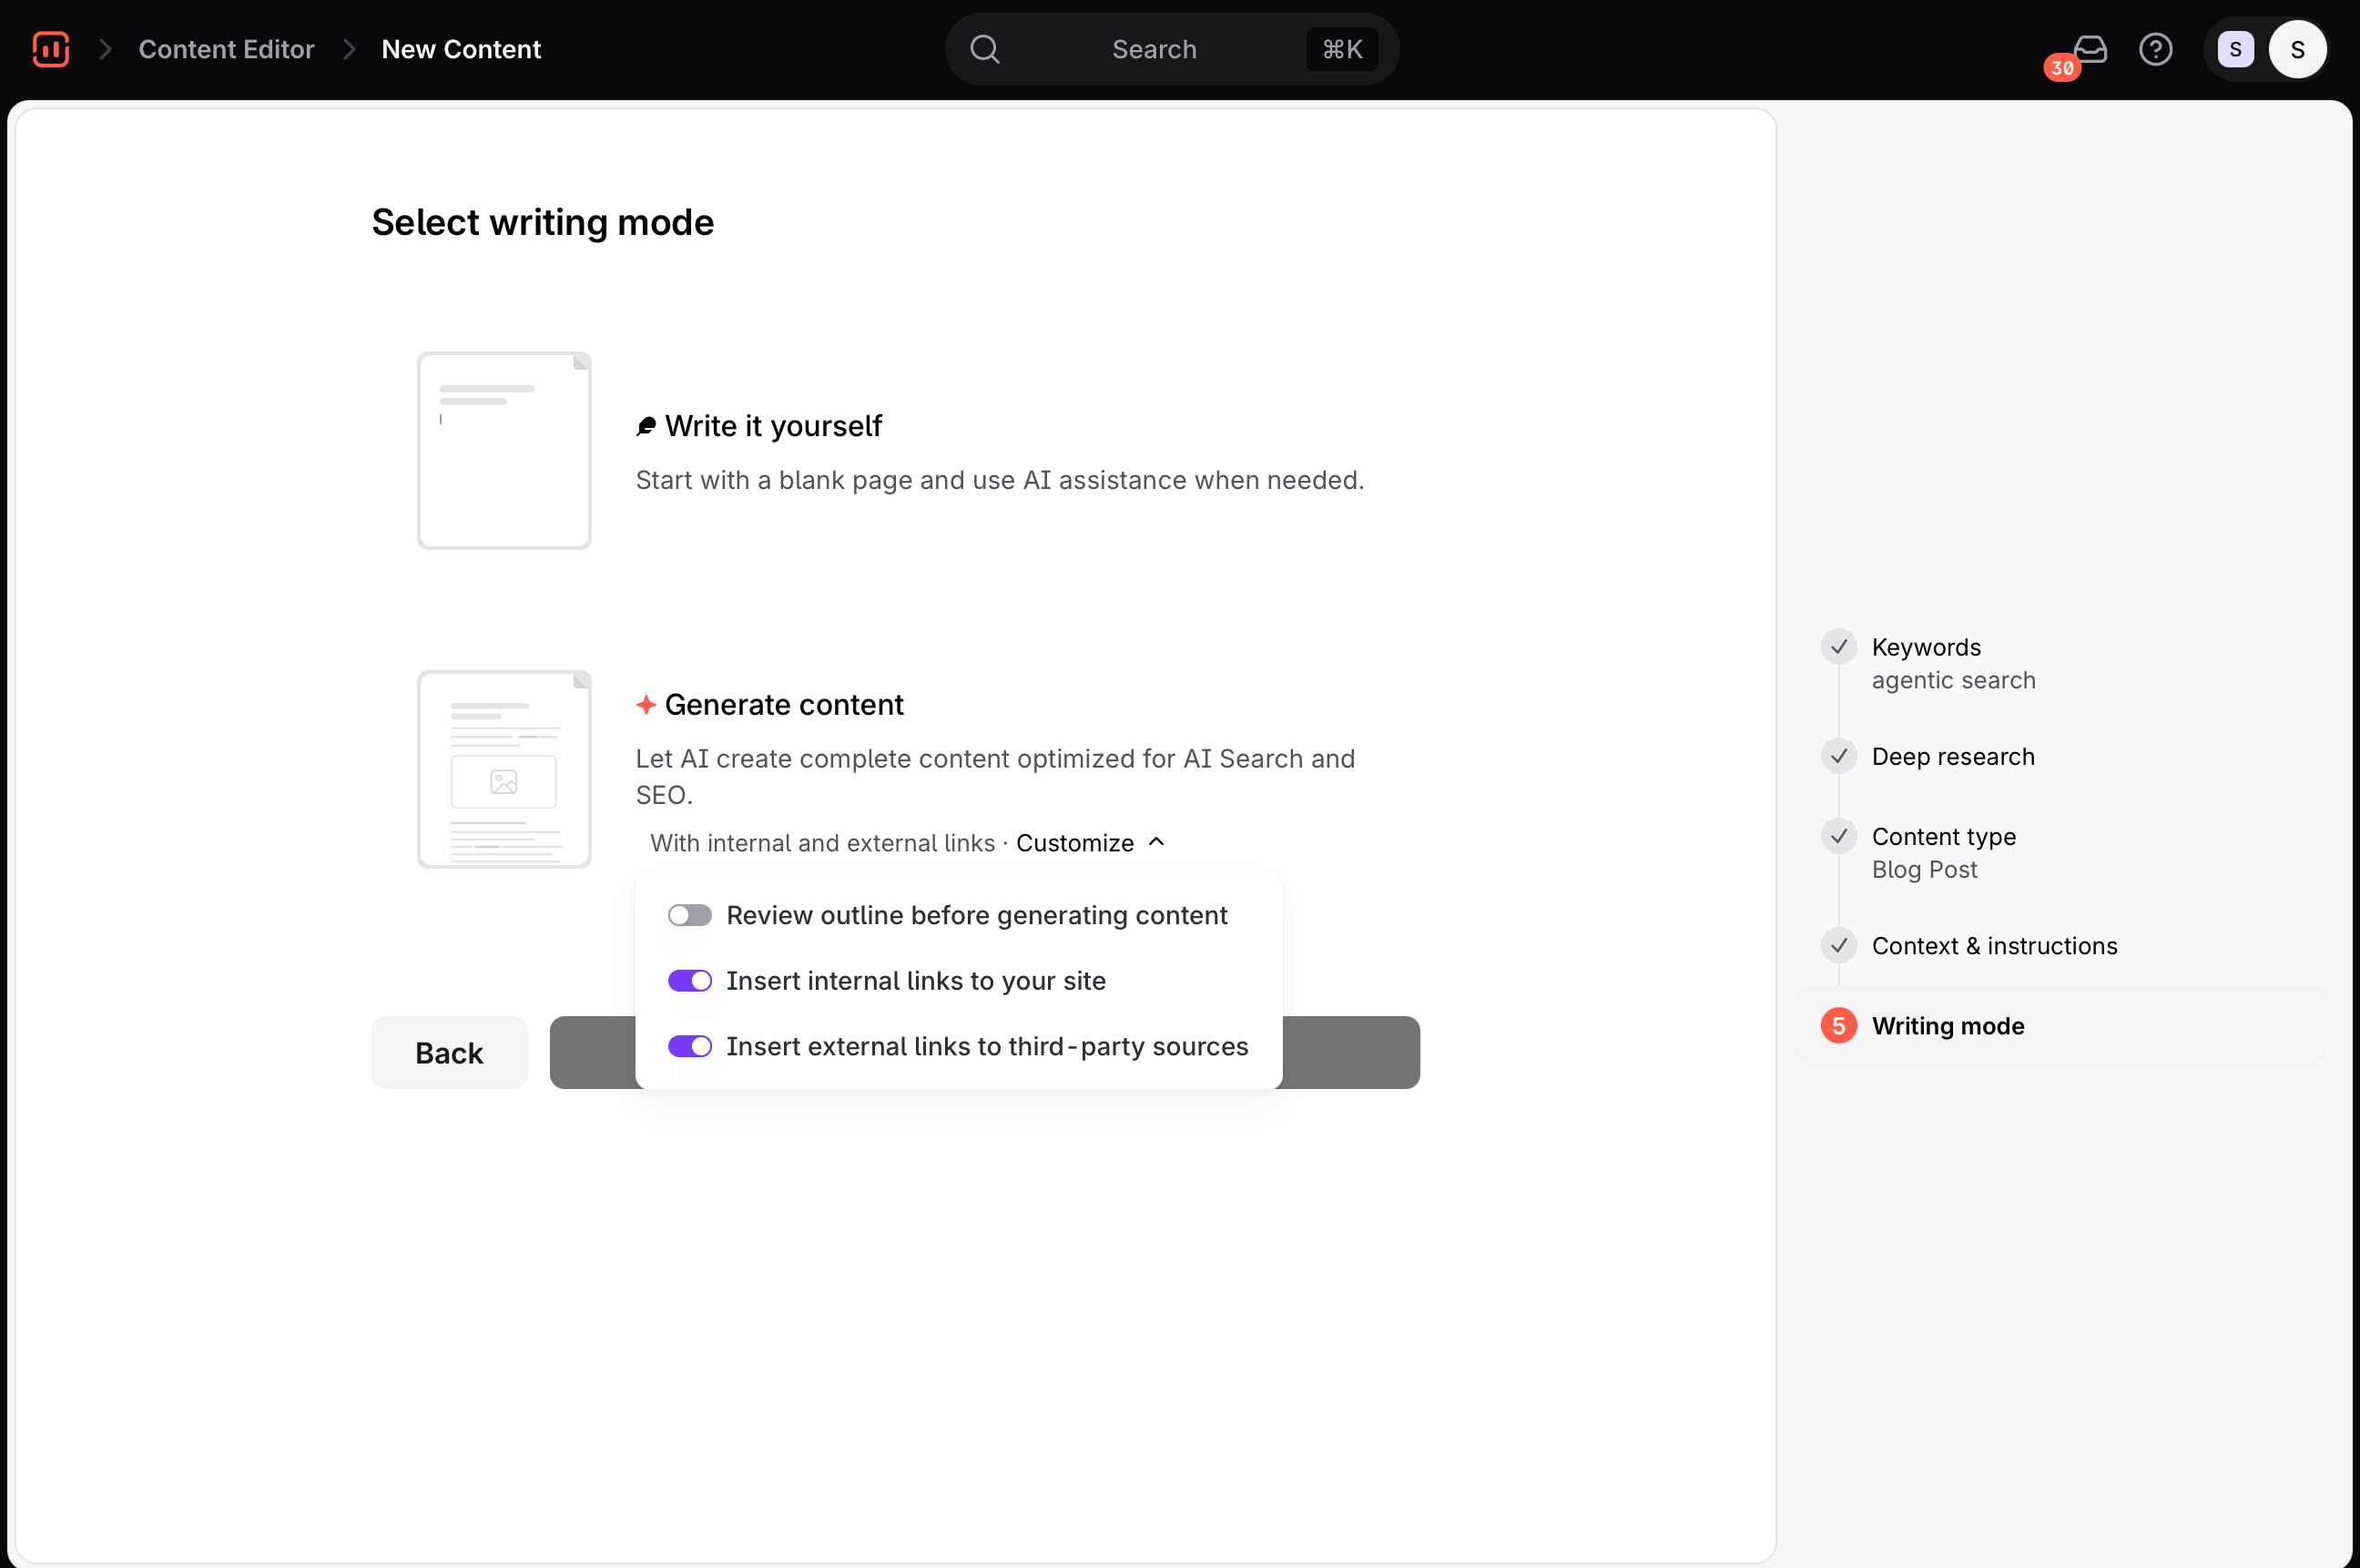
Task: Click the purple S workspace avatar
Action: coord(2235,49)
